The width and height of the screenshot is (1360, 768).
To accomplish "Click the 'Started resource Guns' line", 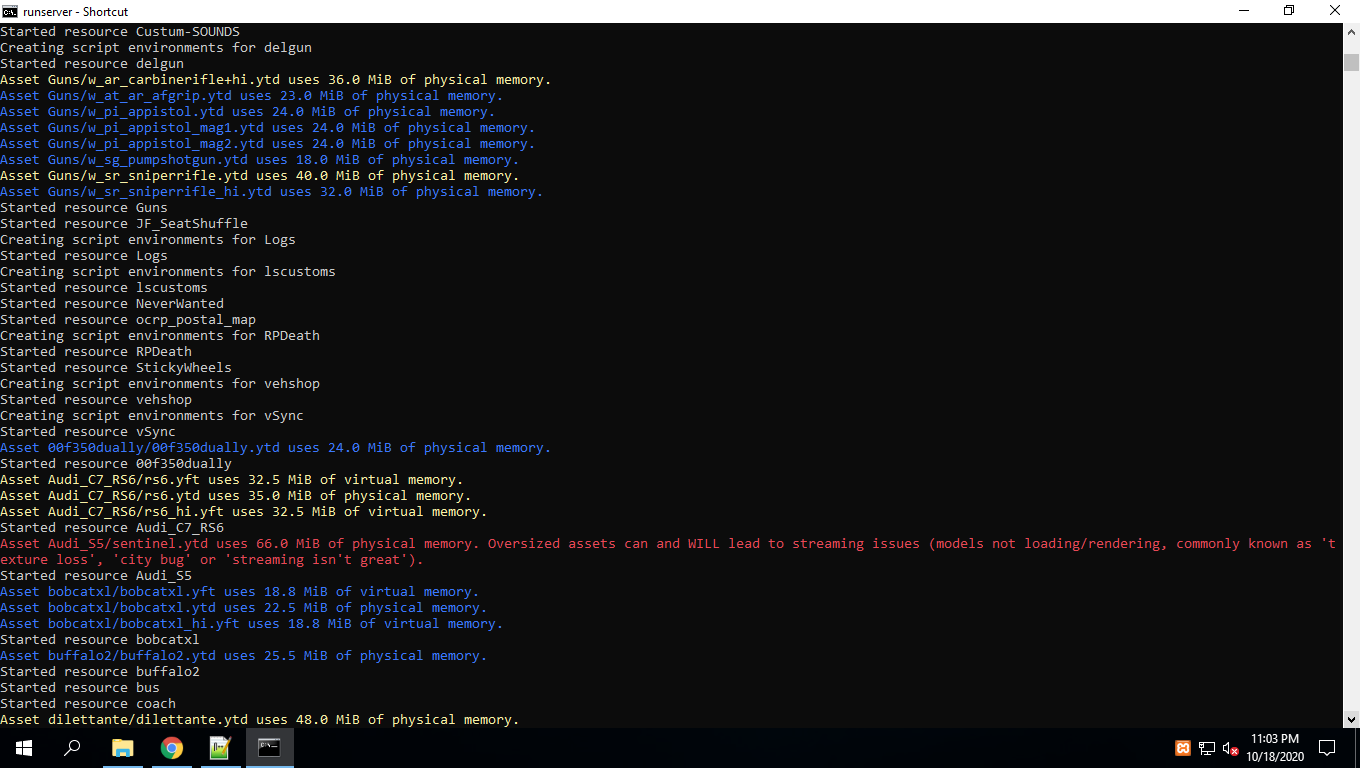I will (84, 208).
